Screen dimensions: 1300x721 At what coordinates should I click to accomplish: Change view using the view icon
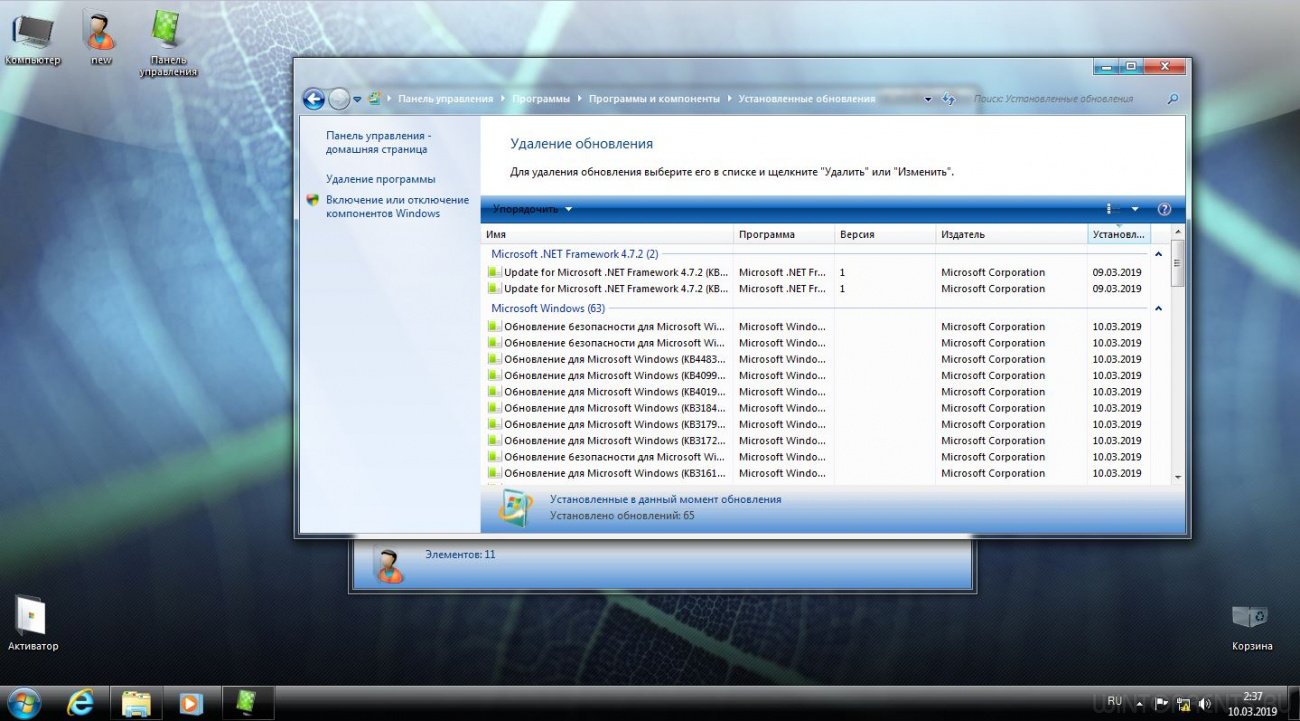(x=1110, y=209)
